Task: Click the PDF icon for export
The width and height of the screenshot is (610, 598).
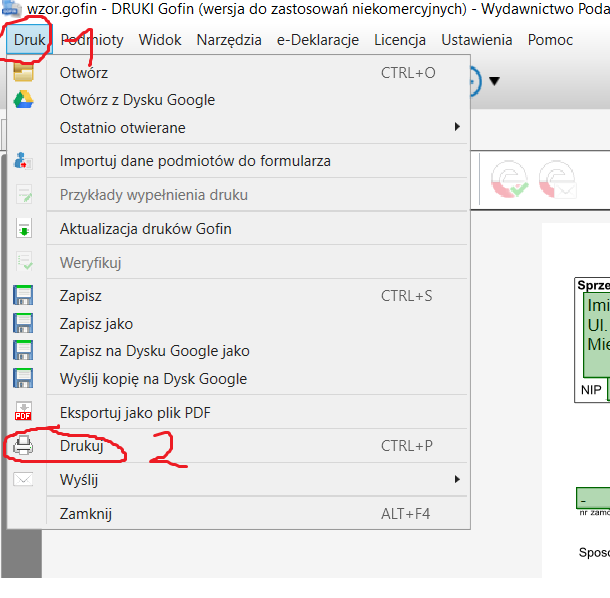Action: (23, 412)
